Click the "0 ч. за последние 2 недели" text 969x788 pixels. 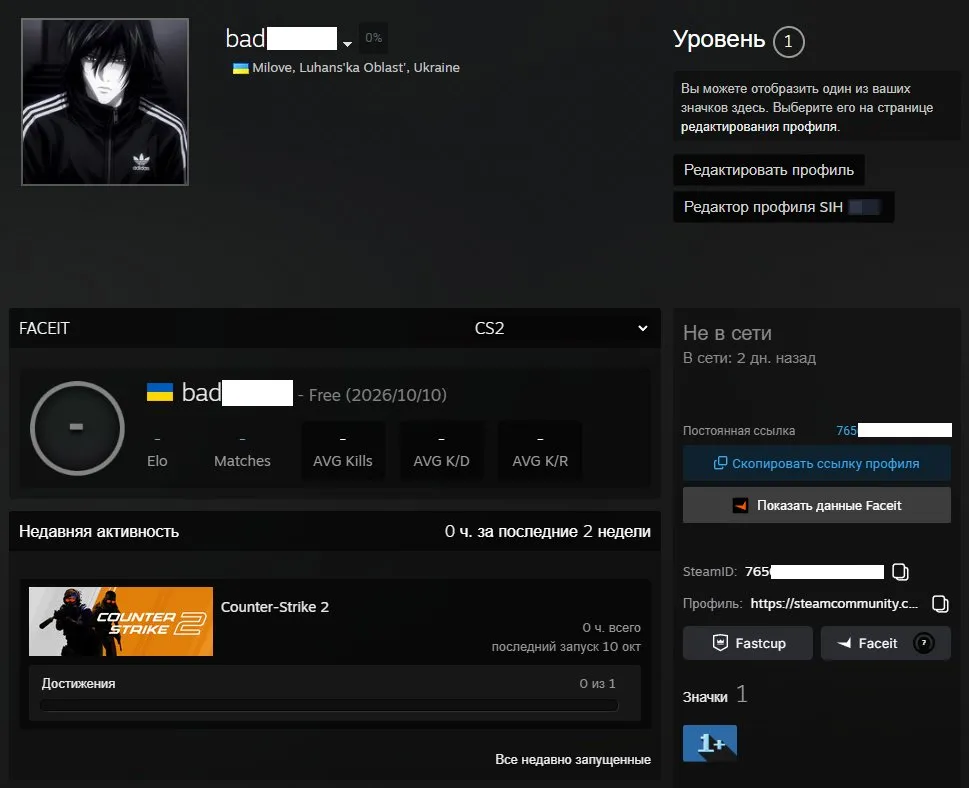548,532
